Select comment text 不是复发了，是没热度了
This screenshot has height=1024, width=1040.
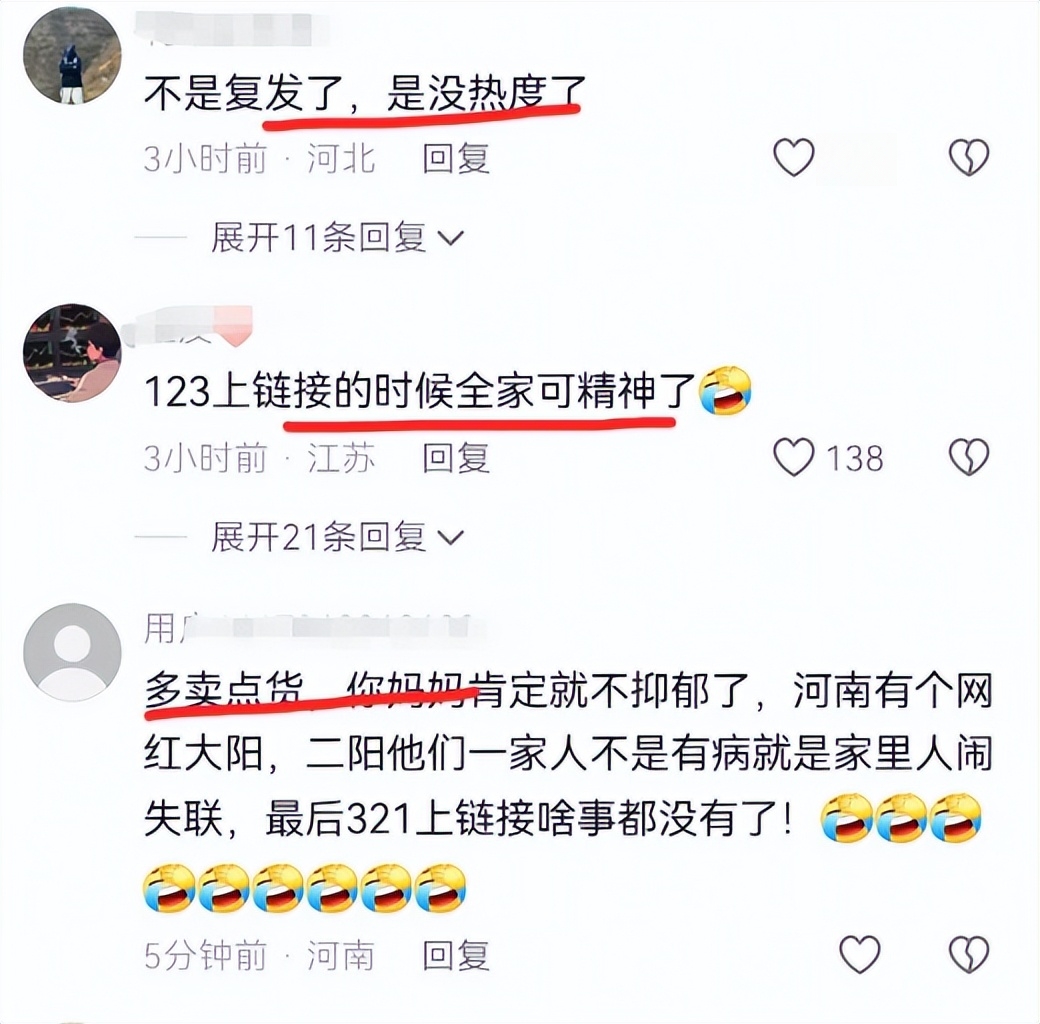point(365,93)
